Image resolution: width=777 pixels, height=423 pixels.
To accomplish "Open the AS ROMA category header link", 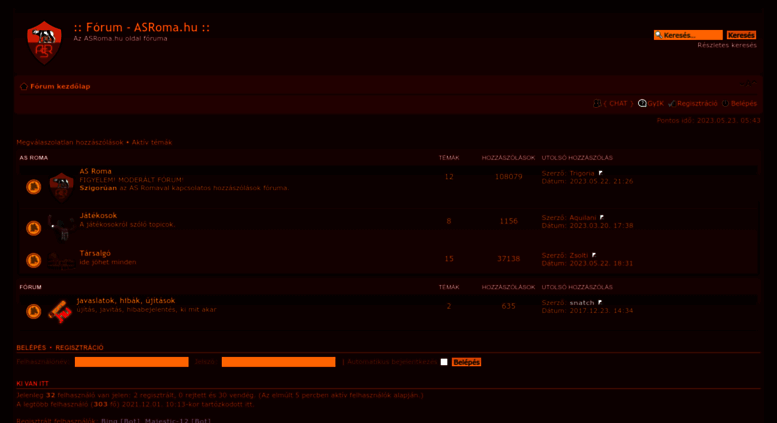I will [x=34, y=158].
